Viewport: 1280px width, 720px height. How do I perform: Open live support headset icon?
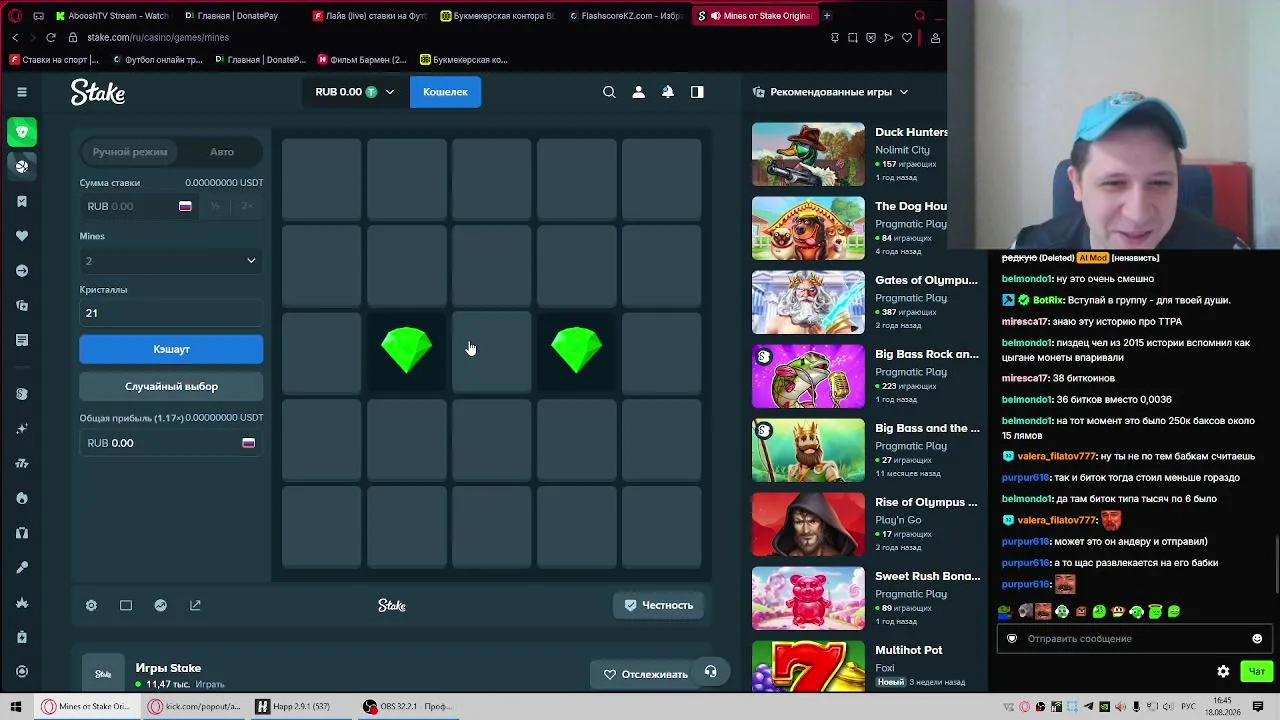pos(710,672)
